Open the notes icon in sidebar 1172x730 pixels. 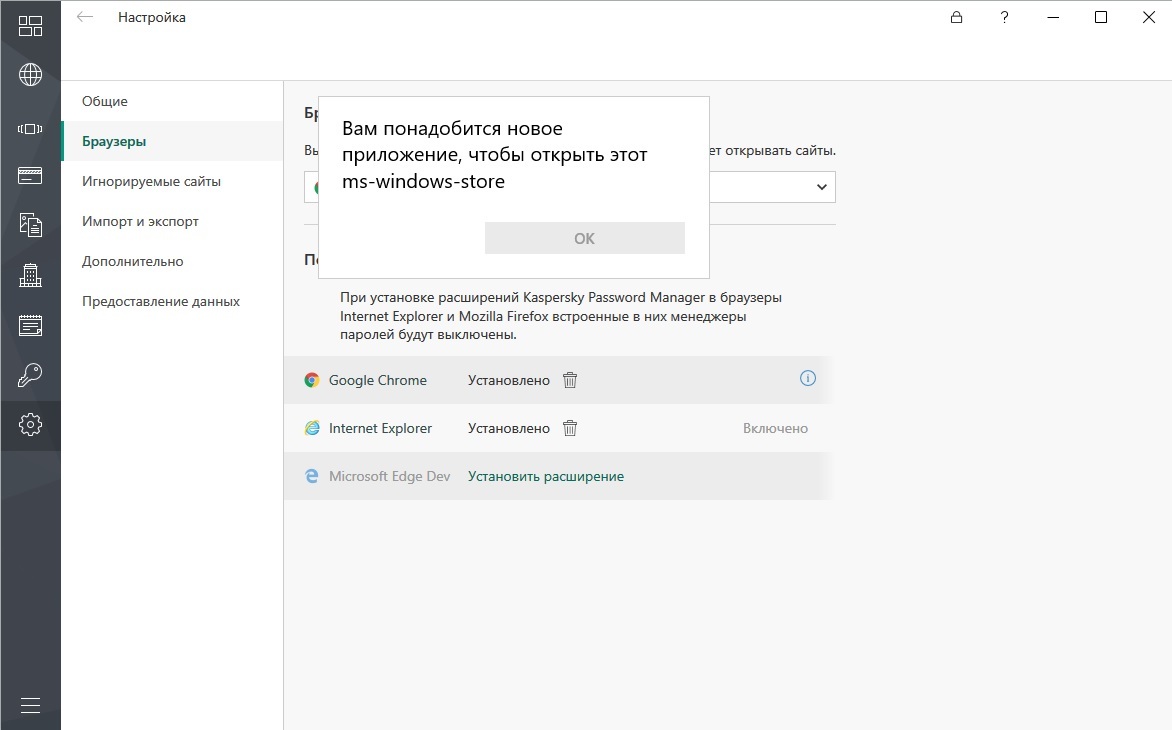pos(30,325)
